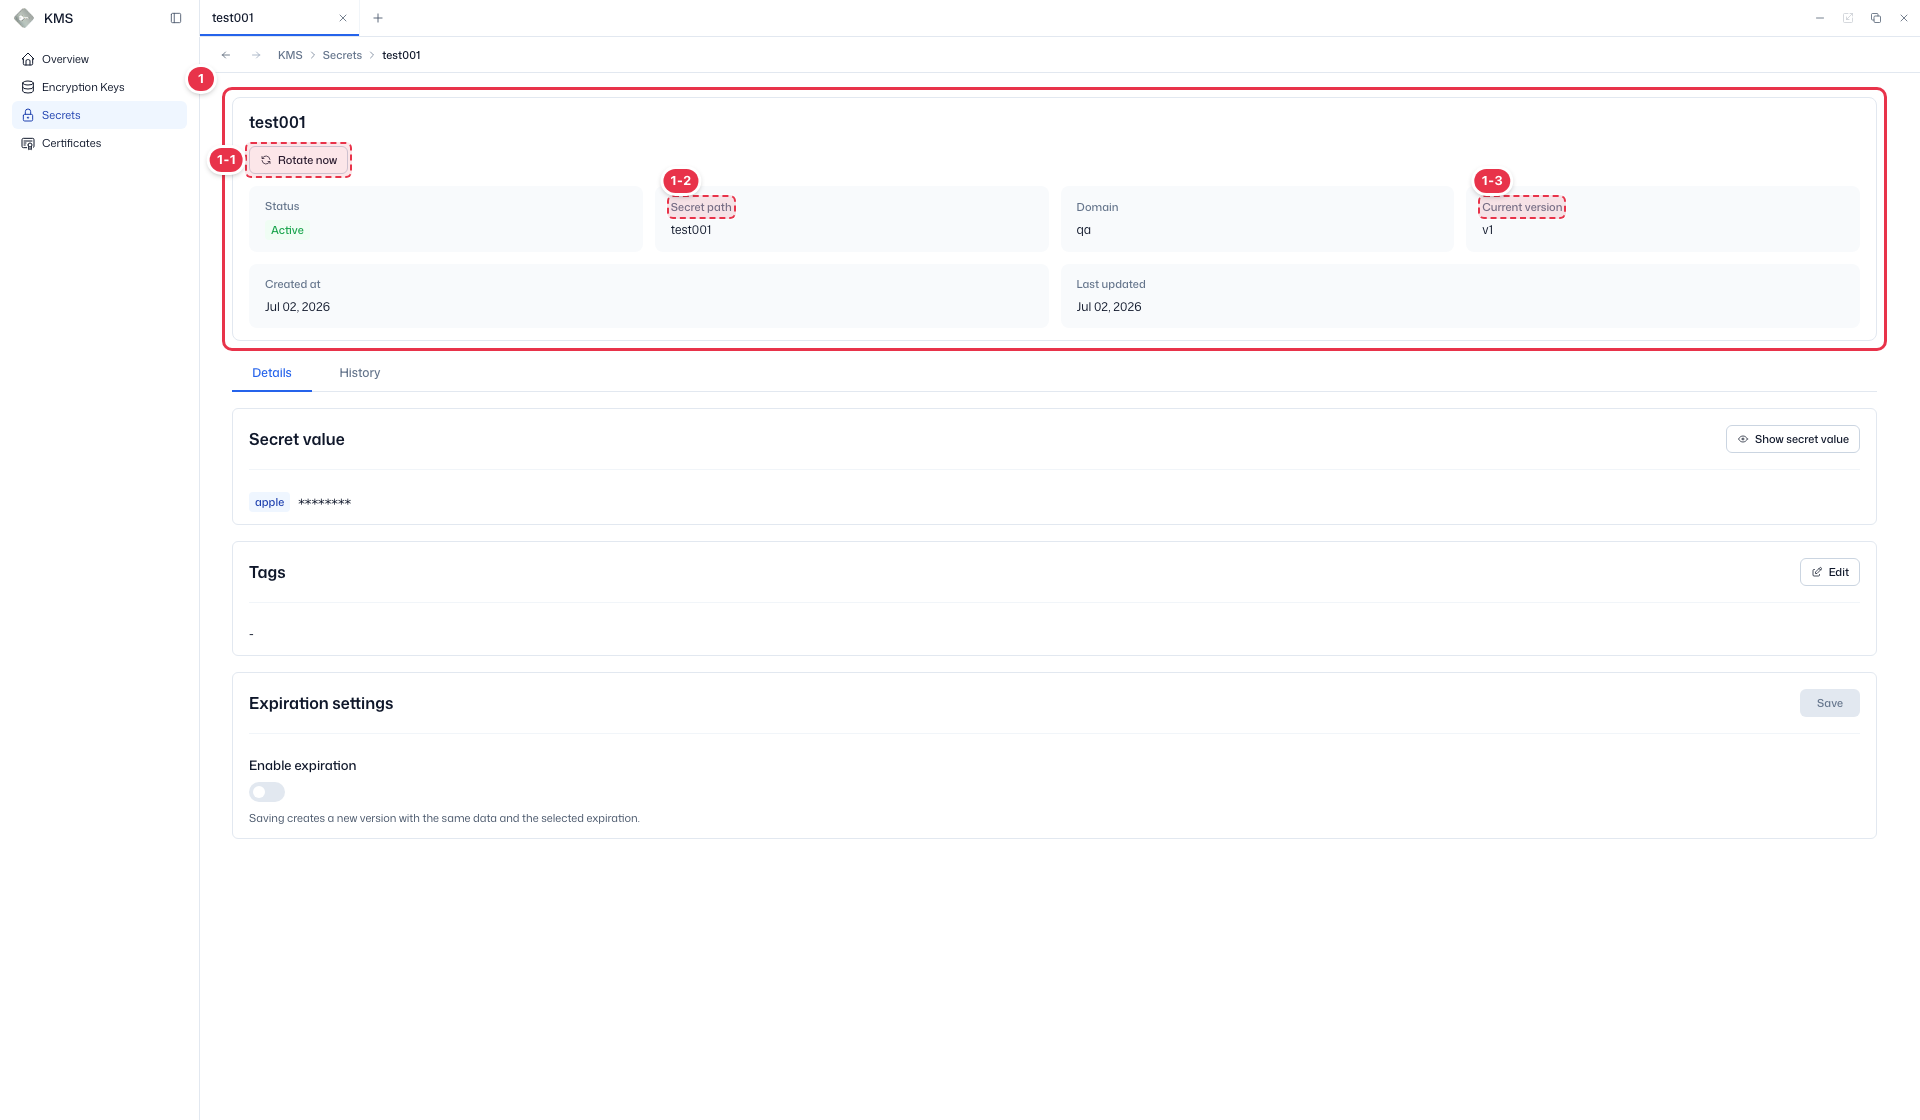Collapse the sidebar panel icon
Image resolution: width=1920 pixels, height=1120 pixels.
[176, 18]
